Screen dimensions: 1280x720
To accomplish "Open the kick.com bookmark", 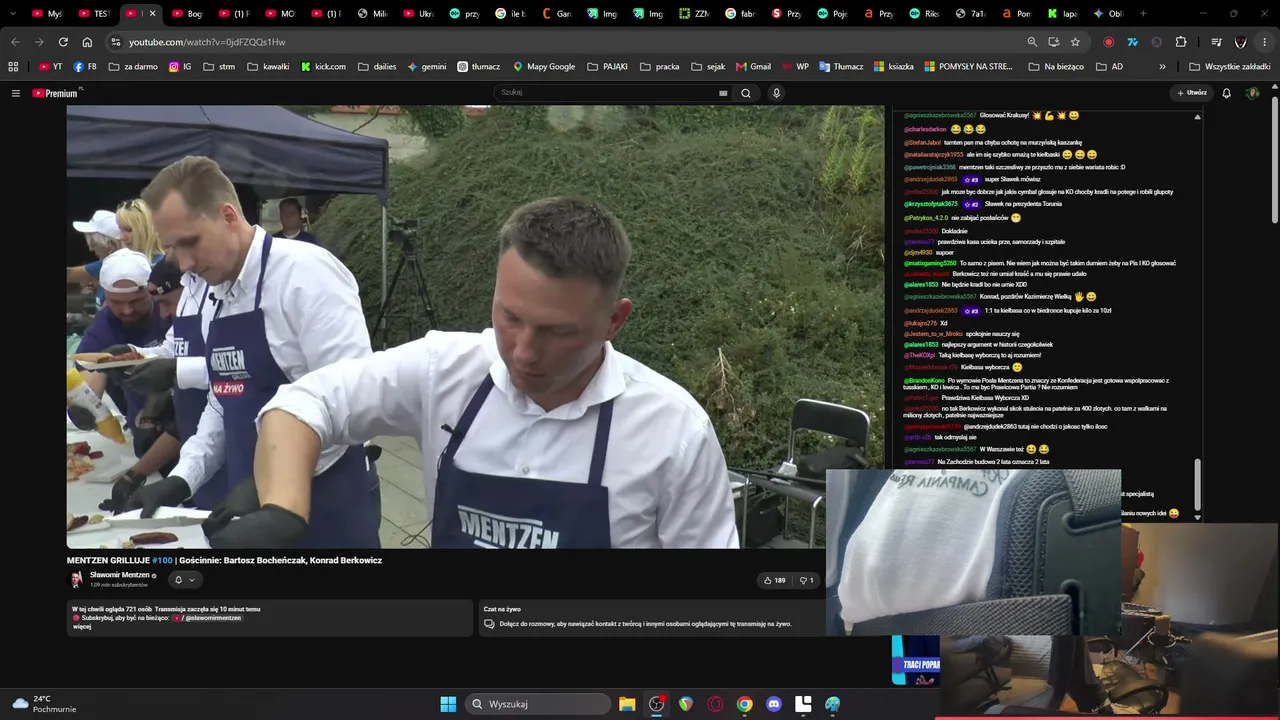I will pos(323,67).
